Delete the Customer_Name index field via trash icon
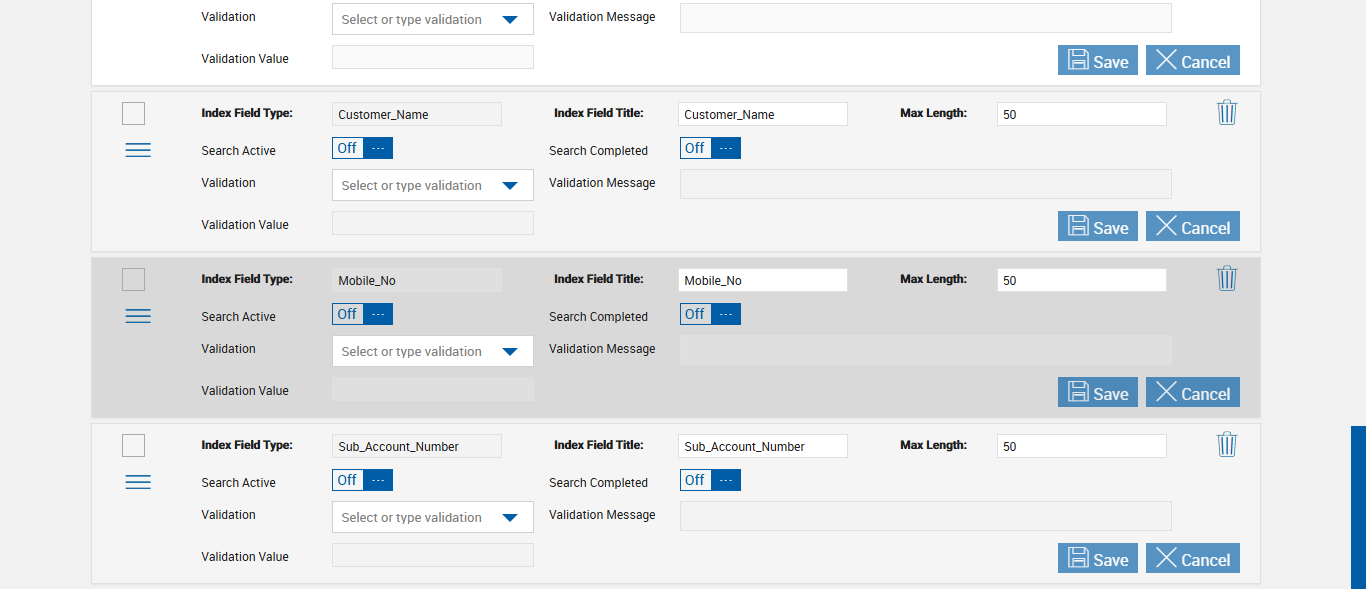Image resolution: width=1366 pixels, height=589 pixels. [x=1227, y=113]
